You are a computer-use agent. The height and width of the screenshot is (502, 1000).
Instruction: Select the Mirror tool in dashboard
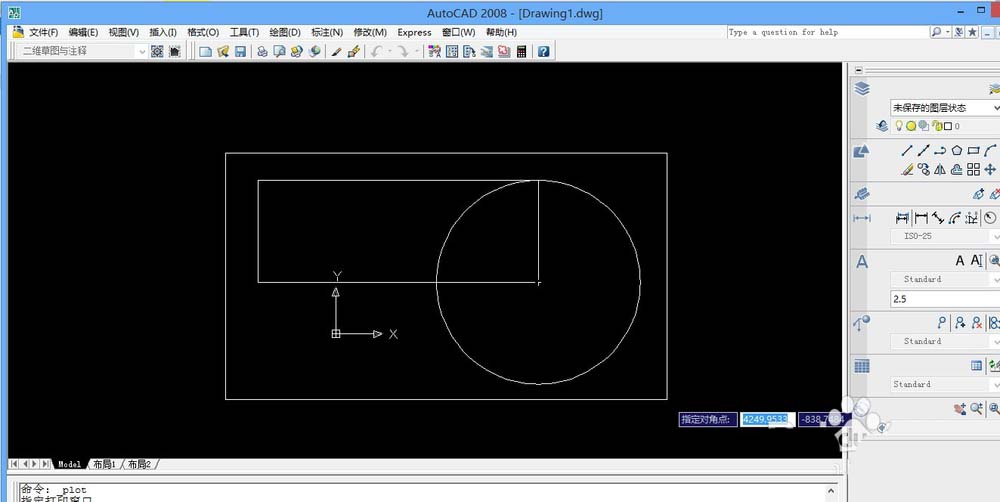click(940, 169)
